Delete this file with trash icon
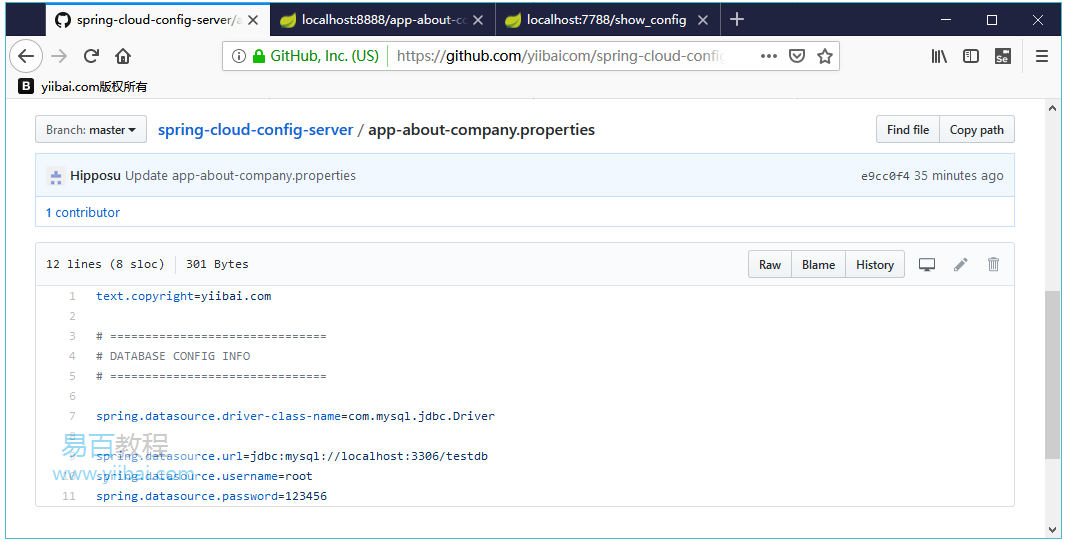 click(993, 265)
